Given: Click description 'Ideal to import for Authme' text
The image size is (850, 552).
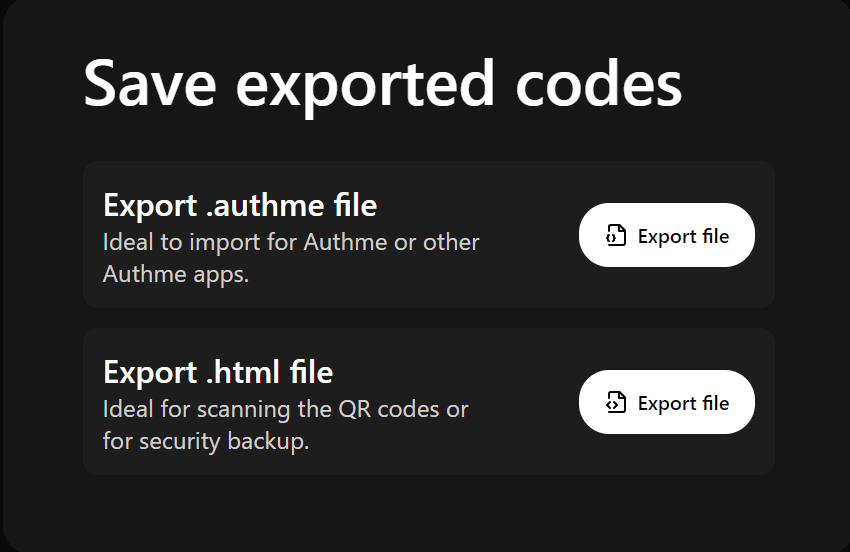Looking at the screenshot, I should click(291, 258).
